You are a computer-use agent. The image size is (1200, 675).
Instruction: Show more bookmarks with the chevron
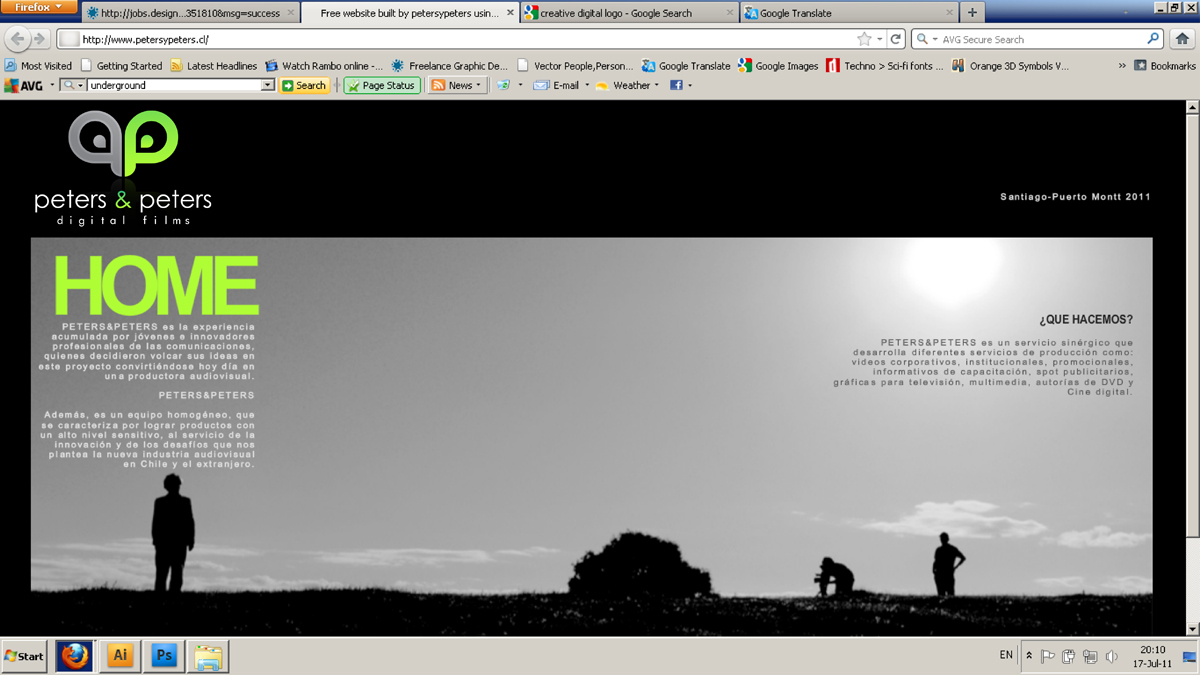tap(1122, 66)
